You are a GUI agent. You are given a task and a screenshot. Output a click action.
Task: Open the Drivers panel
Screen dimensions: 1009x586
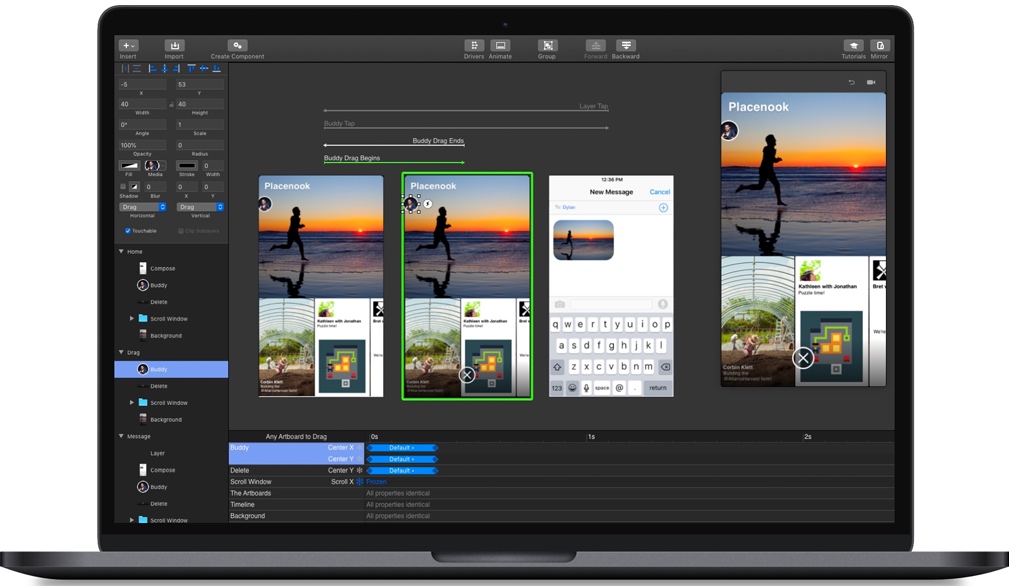click(474, 46)
